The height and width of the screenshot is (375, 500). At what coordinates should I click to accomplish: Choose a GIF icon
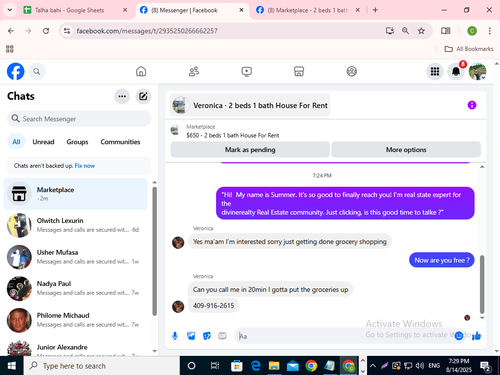point(222,336)
